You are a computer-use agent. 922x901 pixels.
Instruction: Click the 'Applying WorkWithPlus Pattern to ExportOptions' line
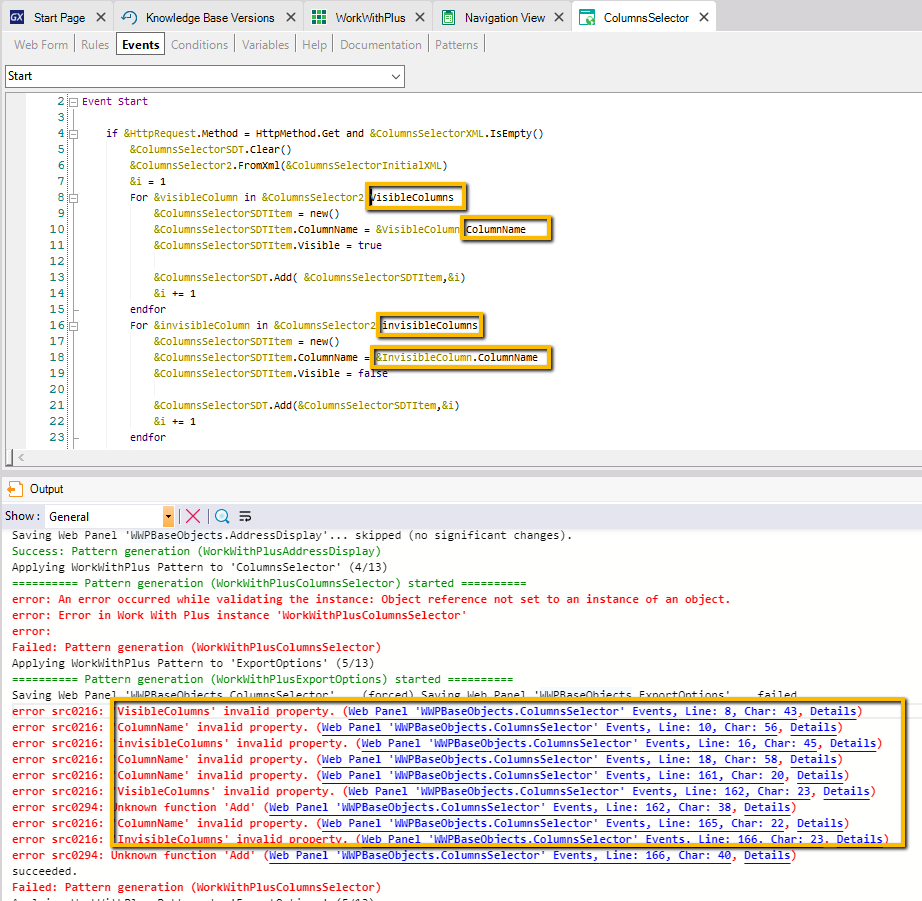[x=193, y=663]
